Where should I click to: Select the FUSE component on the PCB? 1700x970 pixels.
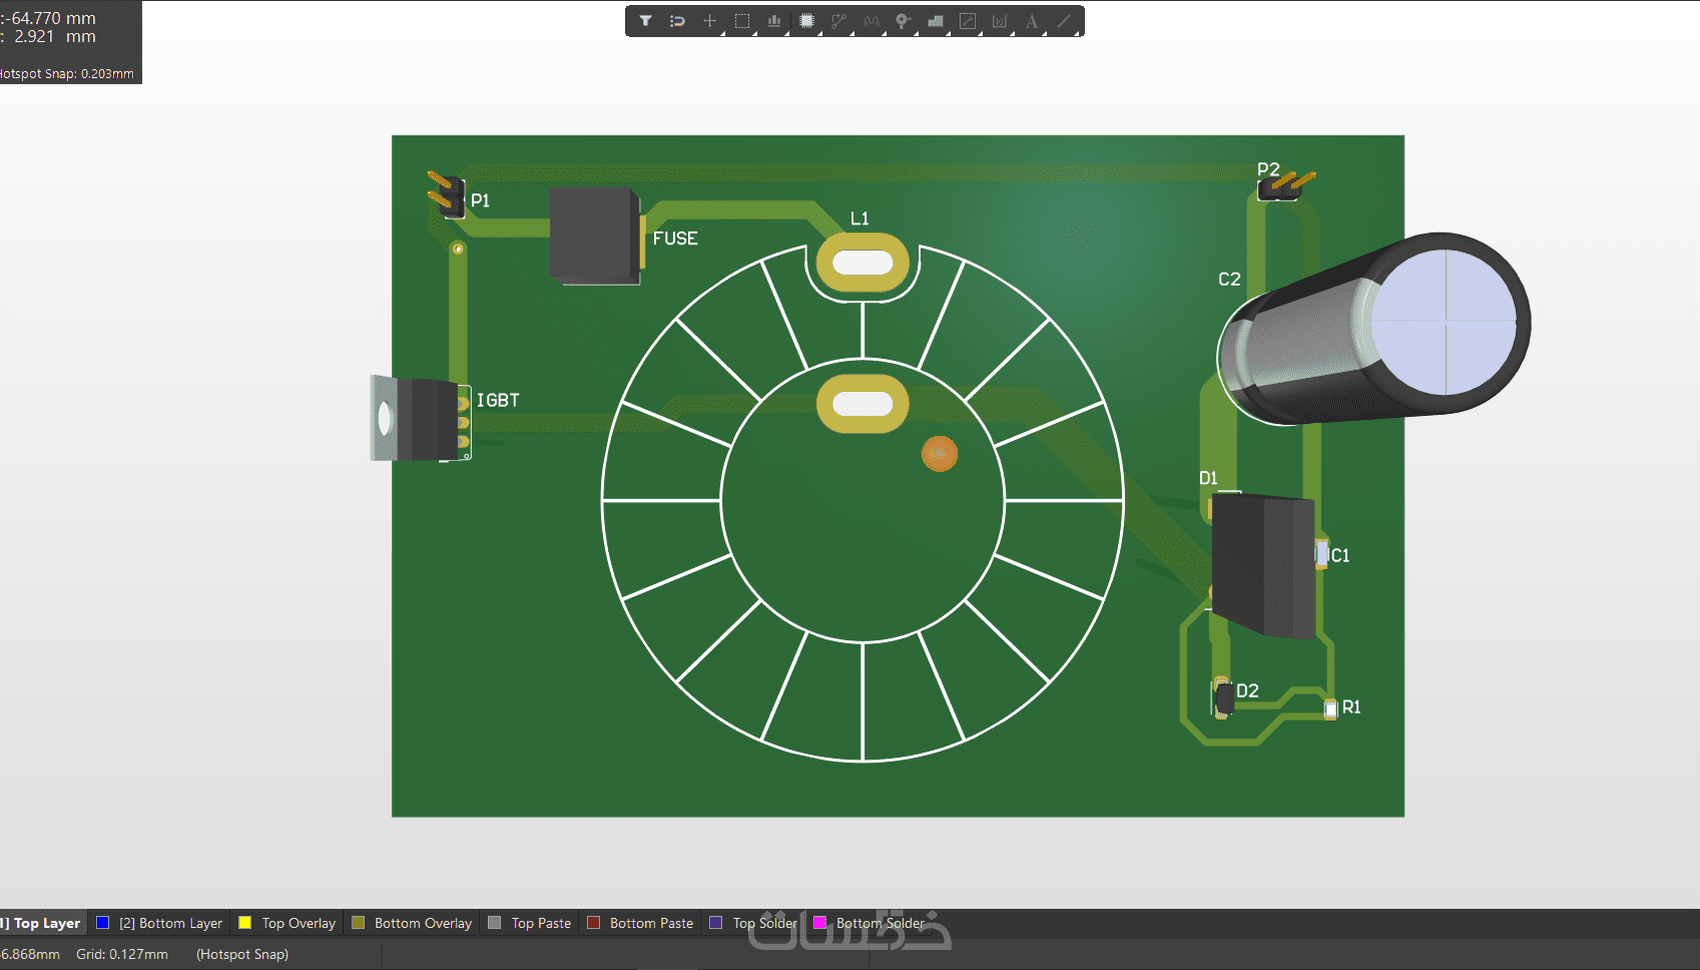pos(594,235)
